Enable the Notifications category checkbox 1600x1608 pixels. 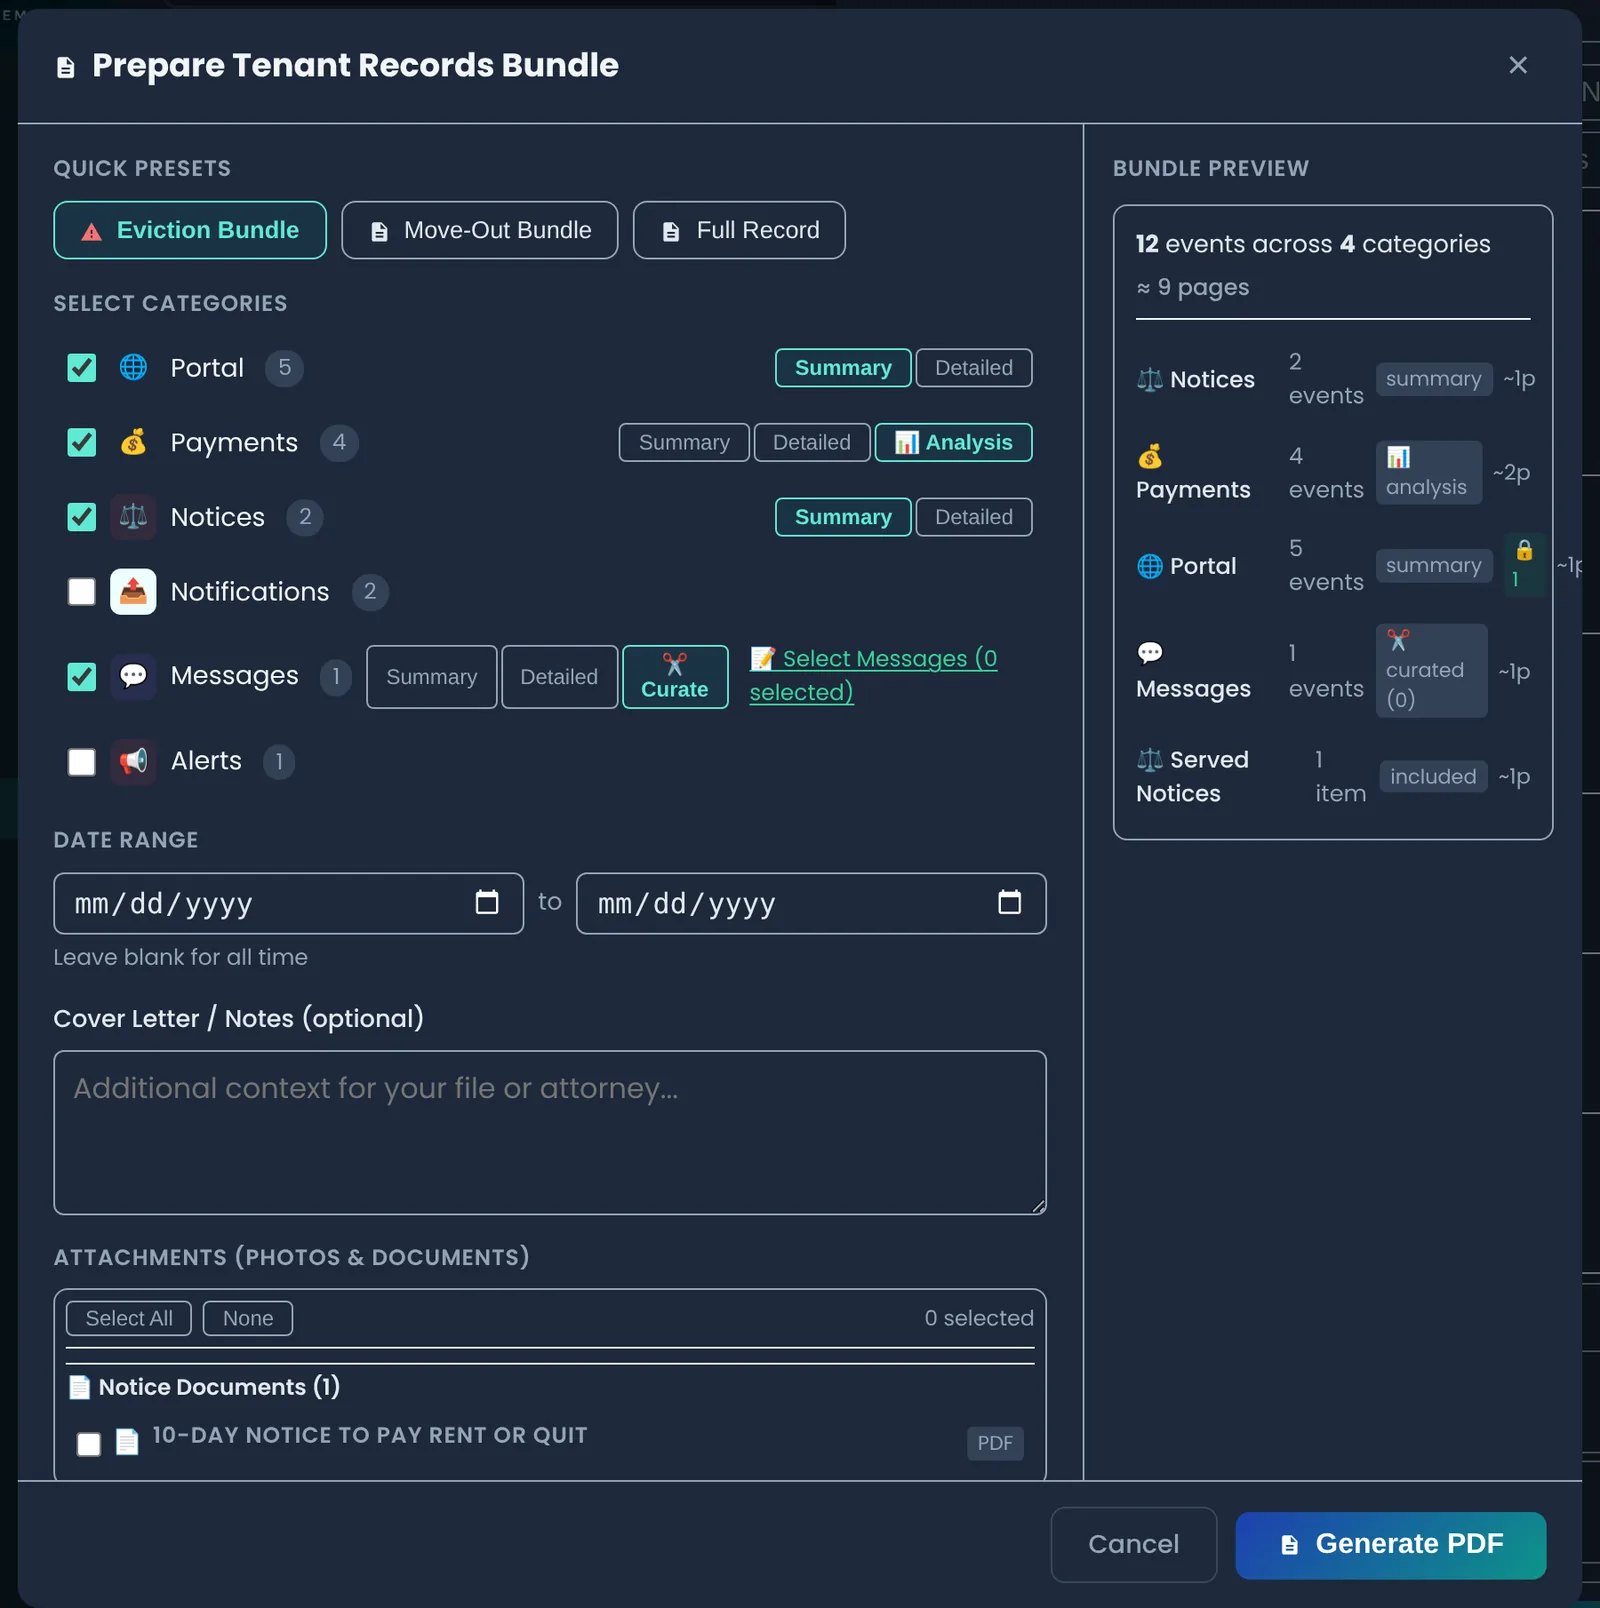tap(82, 592)
